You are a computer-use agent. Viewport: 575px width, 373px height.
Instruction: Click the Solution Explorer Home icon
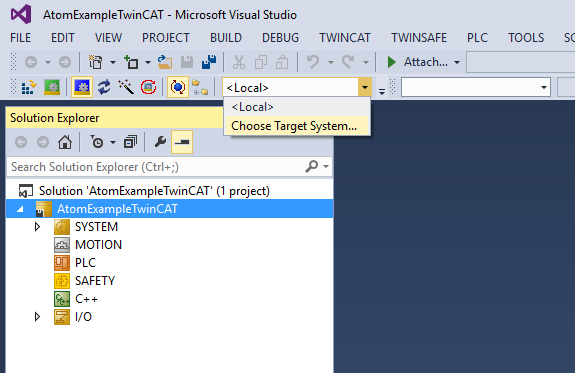[x=65, y=142]
